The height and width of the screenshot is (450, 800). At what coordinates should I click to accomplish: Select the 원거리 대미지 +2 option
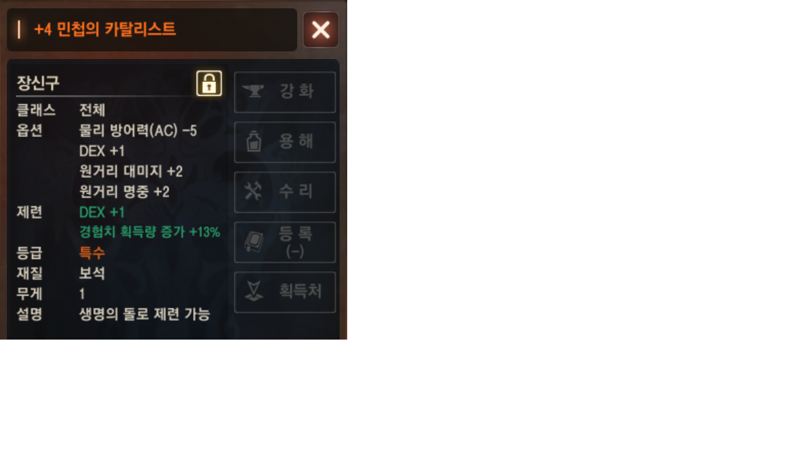click(131, 171)
